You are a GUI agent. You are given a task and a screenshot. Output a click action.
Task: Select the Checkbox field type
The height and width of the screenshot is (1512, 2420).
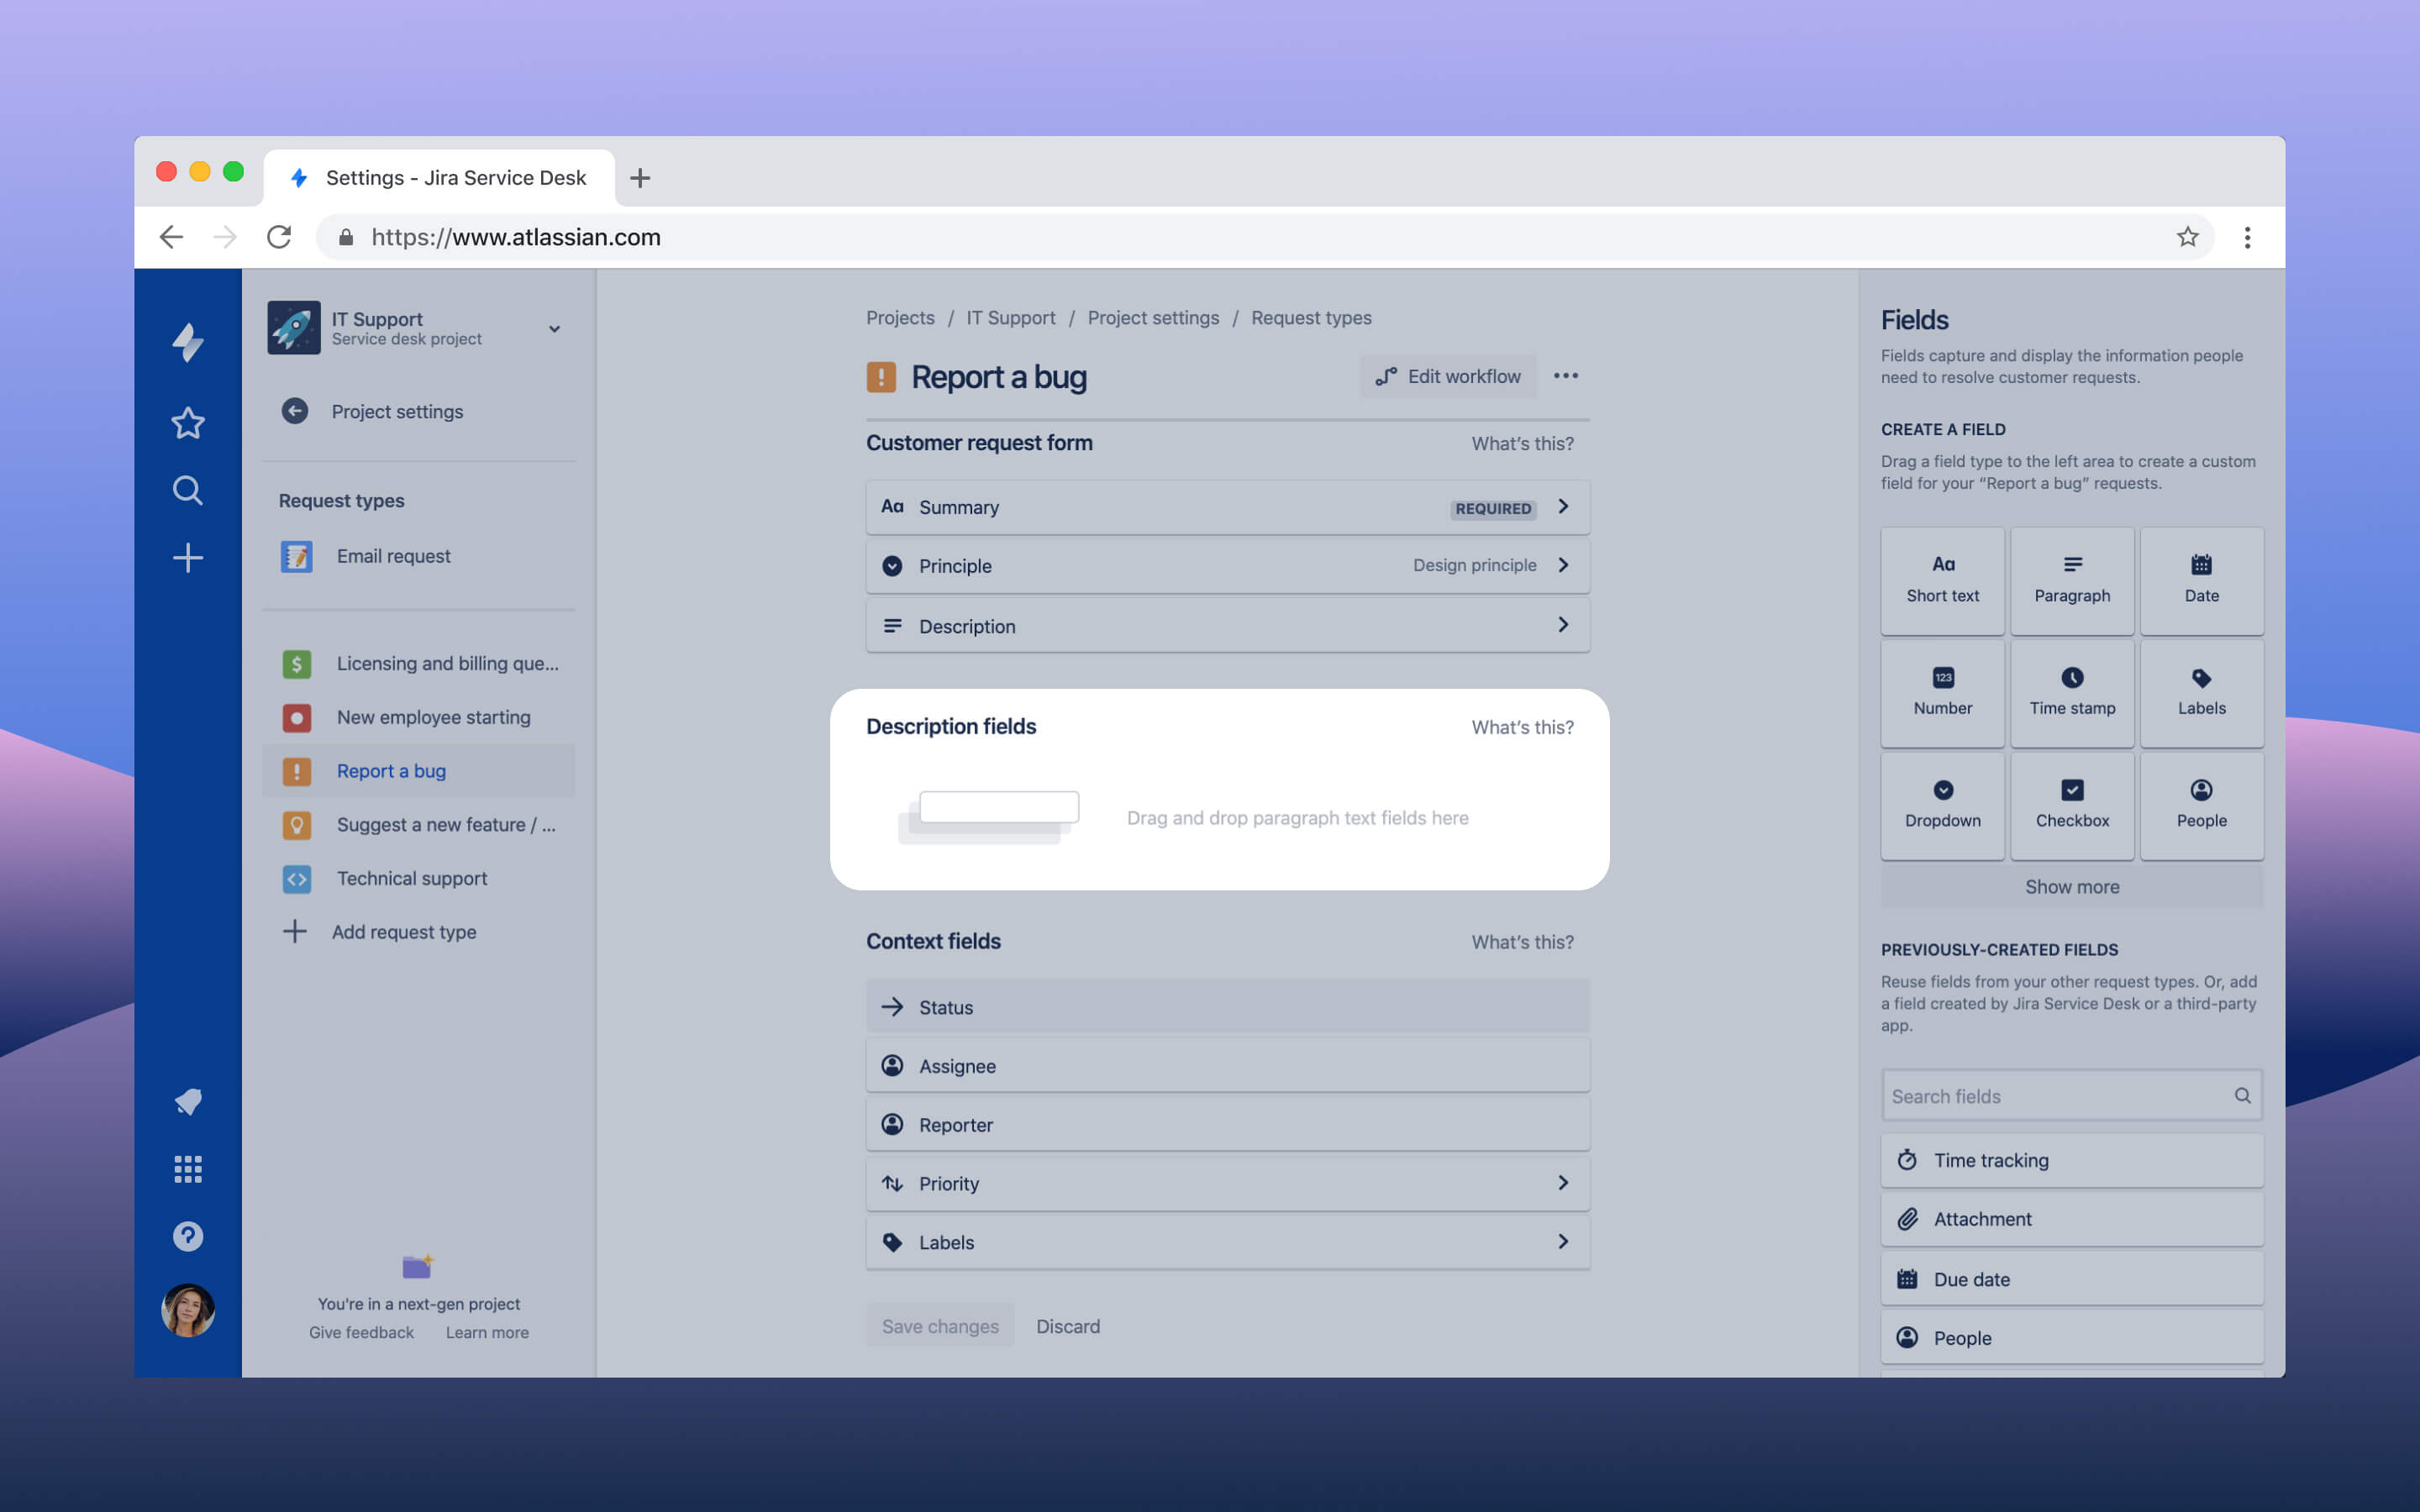(2072, 806)
